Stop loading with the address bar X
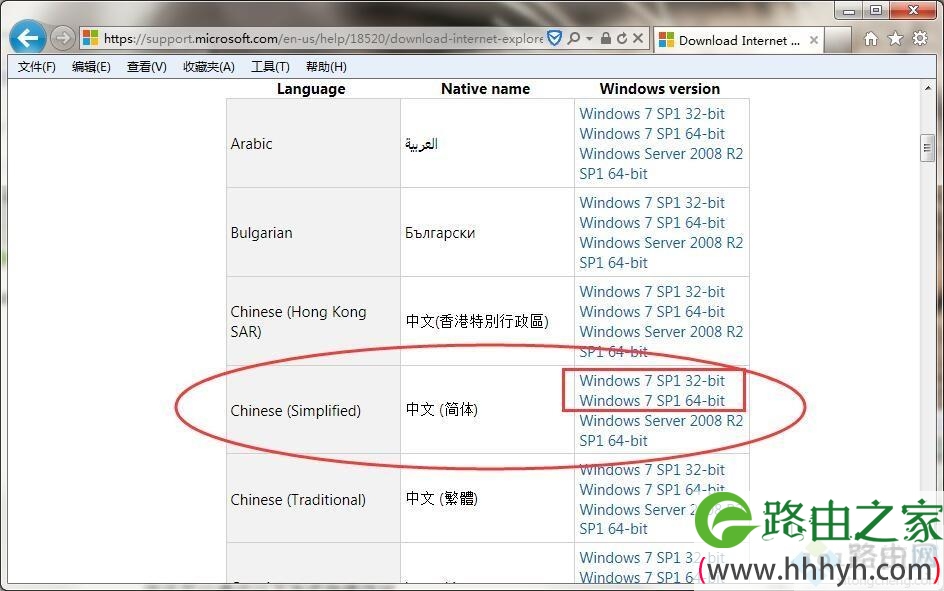Screen dimensions: 944x591 (x=638, y=39)
